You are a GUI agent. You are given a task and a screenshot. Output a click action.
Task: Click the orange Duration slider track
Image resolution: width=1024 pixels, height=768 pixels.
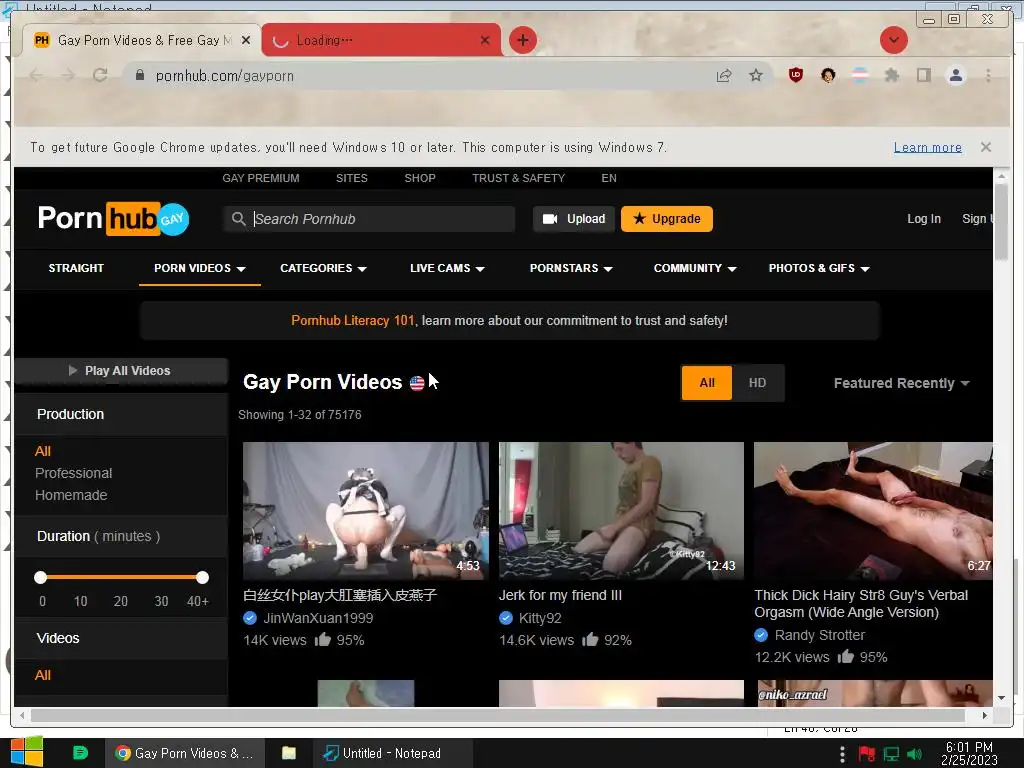click(x=121, y=577)
